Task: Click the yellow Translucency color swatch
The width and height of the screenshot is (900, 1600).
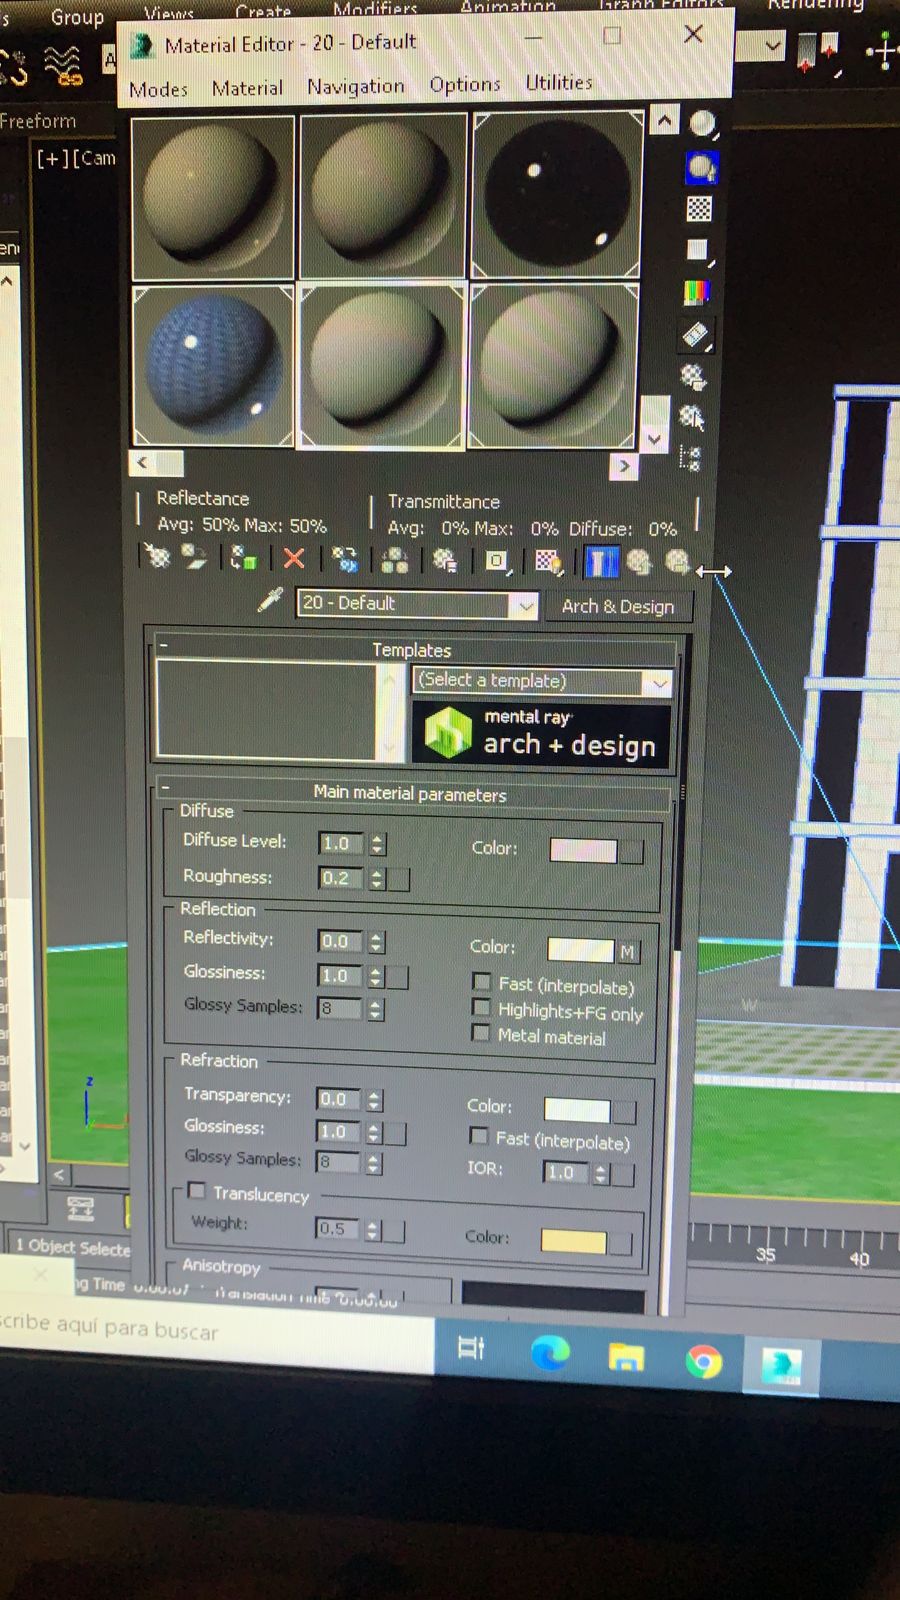Action: coord(573,1241)
